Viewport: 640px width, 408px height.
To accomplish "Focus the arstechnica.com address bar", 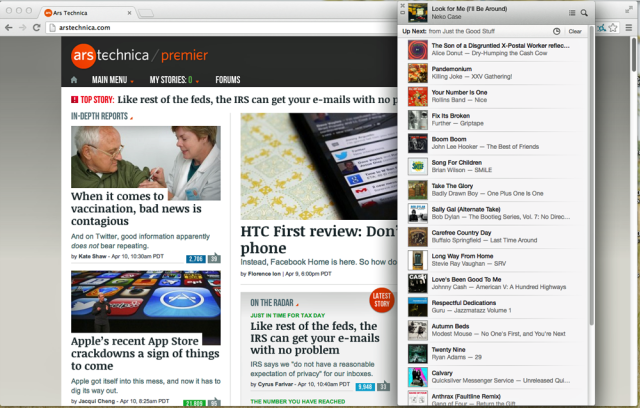I will (220, 27).
